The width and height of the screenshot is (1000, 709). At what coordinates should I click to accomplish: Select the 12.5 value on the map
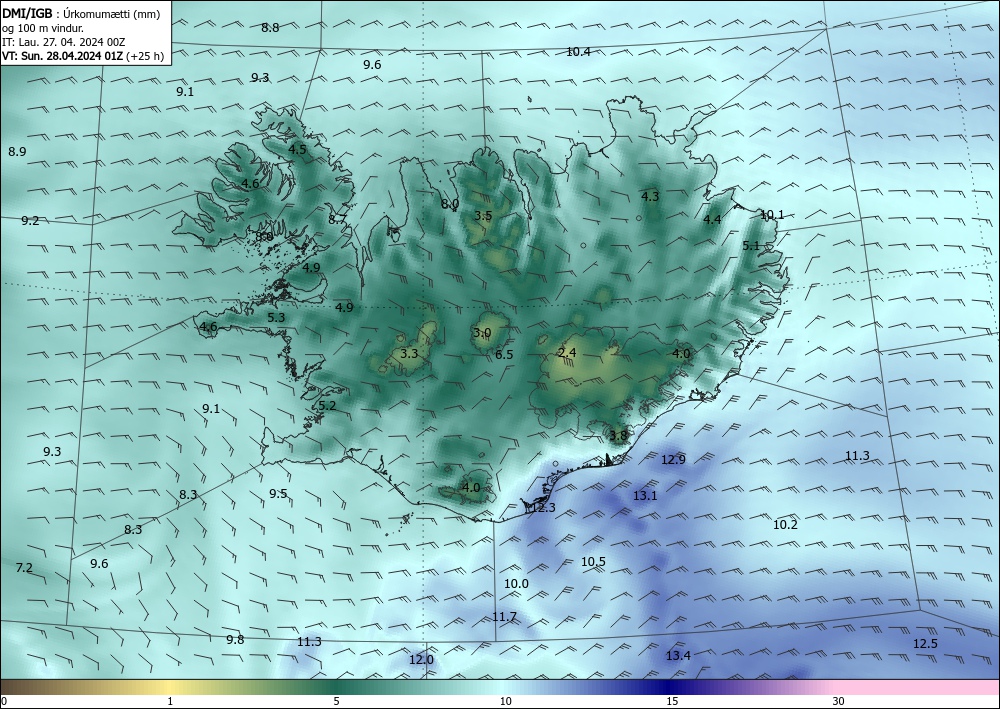(925, 644)
